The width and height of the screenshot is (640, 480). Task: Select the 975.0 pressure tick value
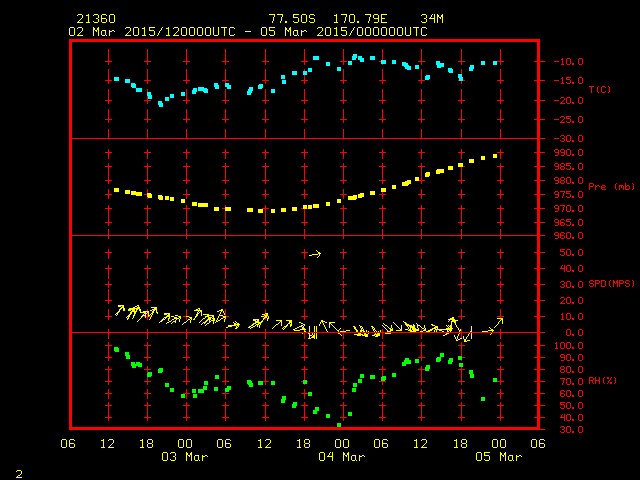(x=569, y=195)
